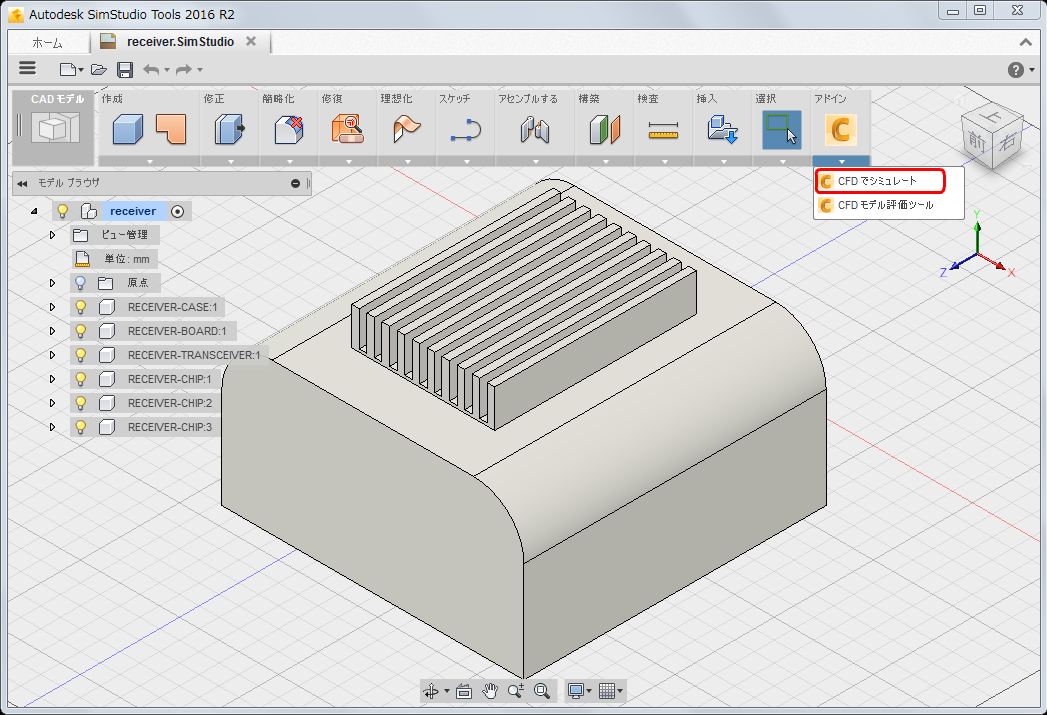
Task: Click the Simplify tool icon with red X
Action: pos(288,130)
